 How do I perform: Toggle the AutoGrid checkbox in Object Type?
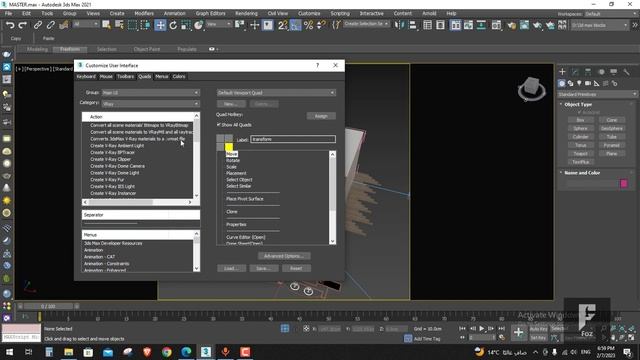pos(580,112)
